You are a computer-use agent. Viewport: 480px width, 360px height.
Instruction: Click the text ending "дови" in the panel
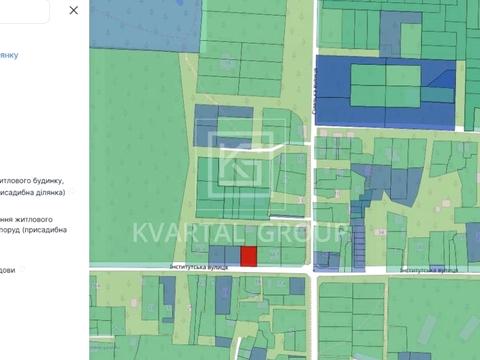point(7,270)
